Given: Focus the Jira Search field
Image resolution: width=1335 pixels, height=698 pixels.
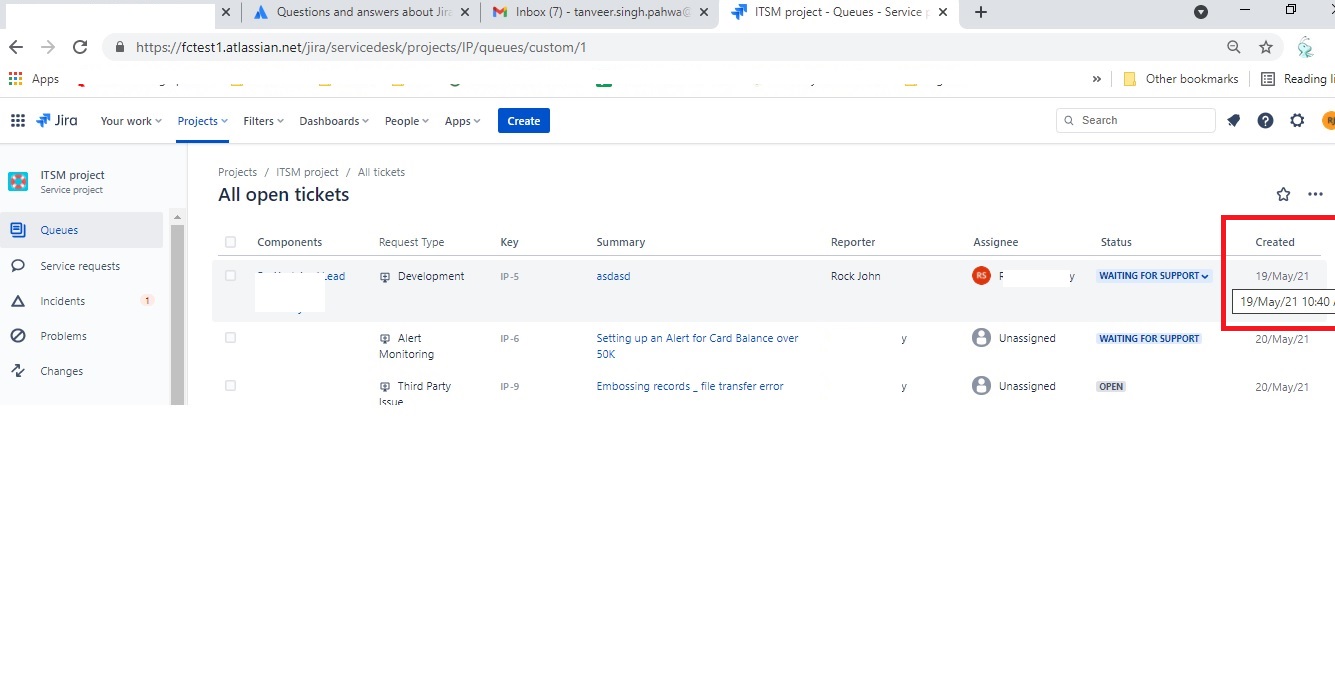Looking at the screenshot, I should pos(1136,120).
